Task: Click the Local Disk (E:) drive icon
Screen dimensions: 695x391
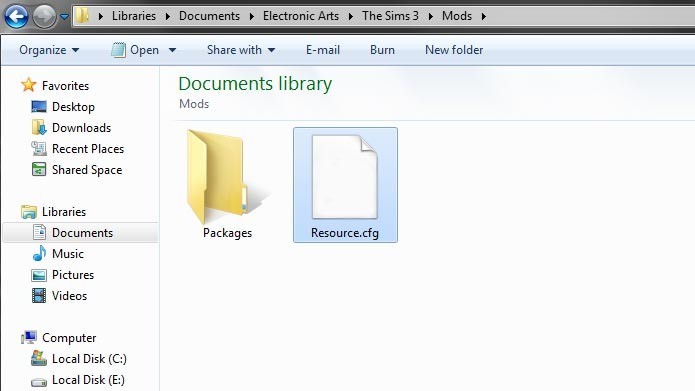Action: click(x=39, y=381)
